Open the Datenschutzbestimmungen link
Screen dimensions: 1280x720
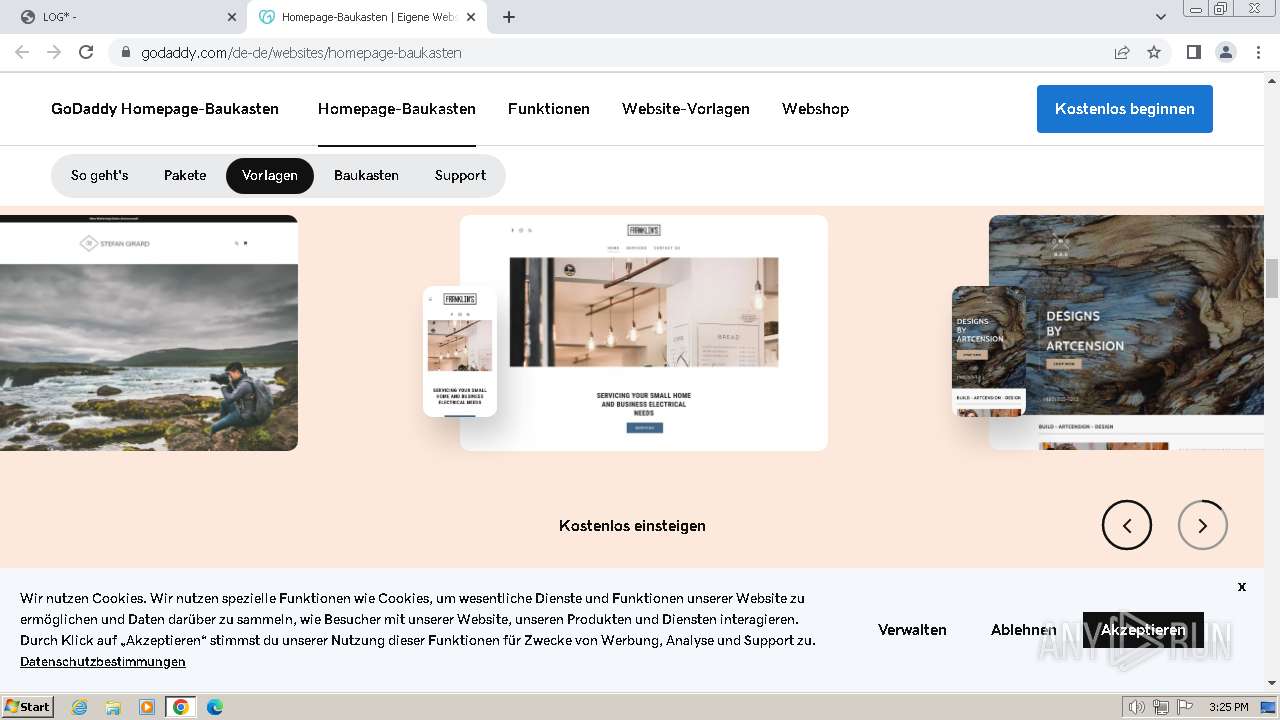click(x=103, y=662)
